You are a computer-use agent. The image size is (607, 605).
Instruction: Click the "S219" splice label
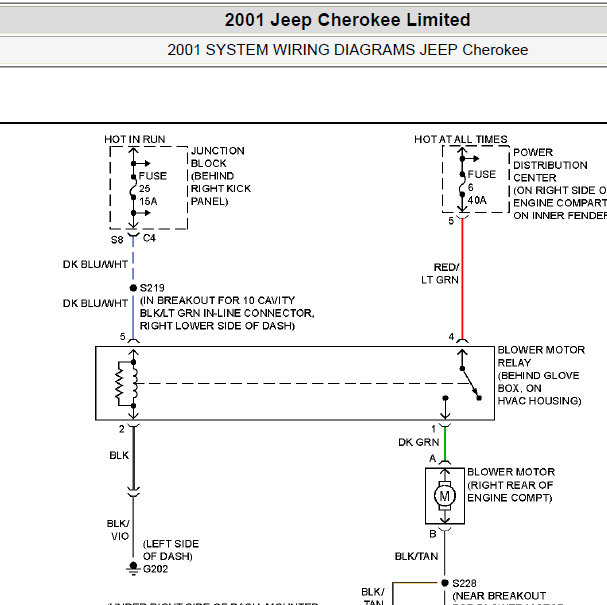point(152,288)
